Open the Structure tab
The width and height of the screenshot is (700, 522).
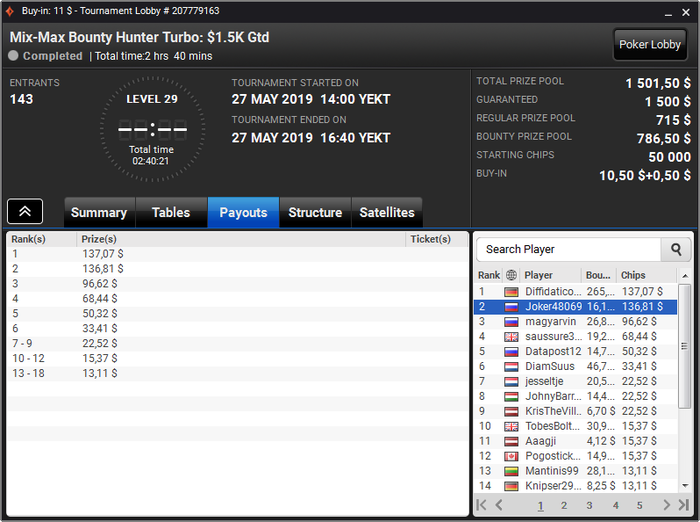click(x=315, y=213)
